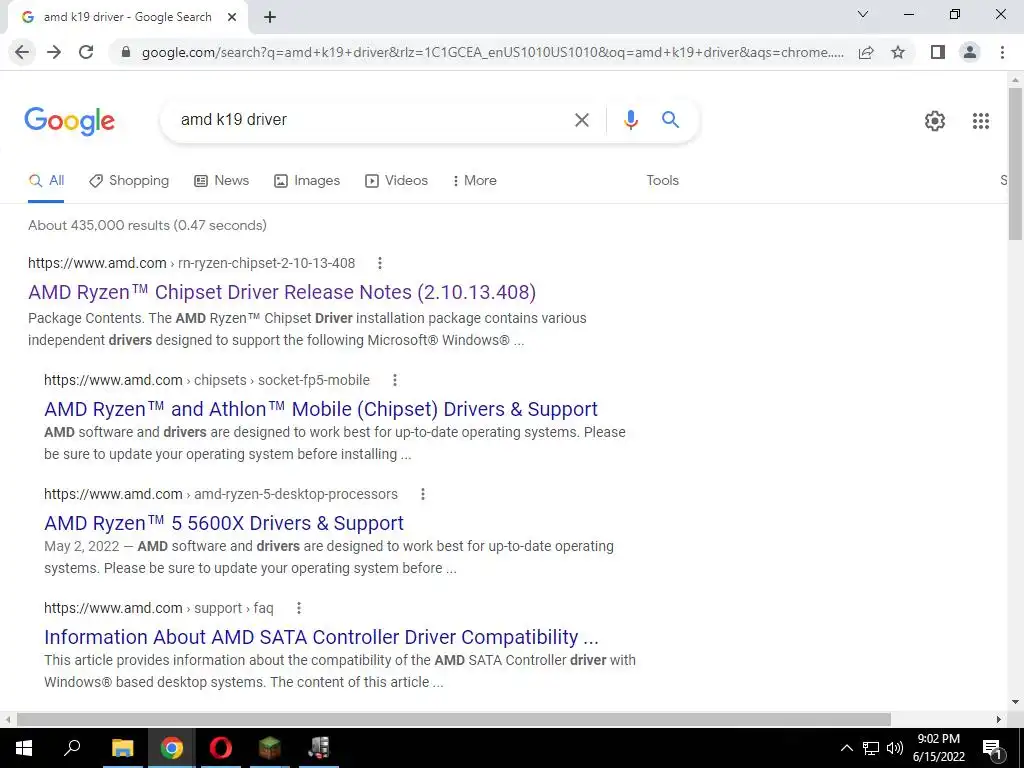
Task: Open the Chrome profile avatar
Action: tap(970, 52)
